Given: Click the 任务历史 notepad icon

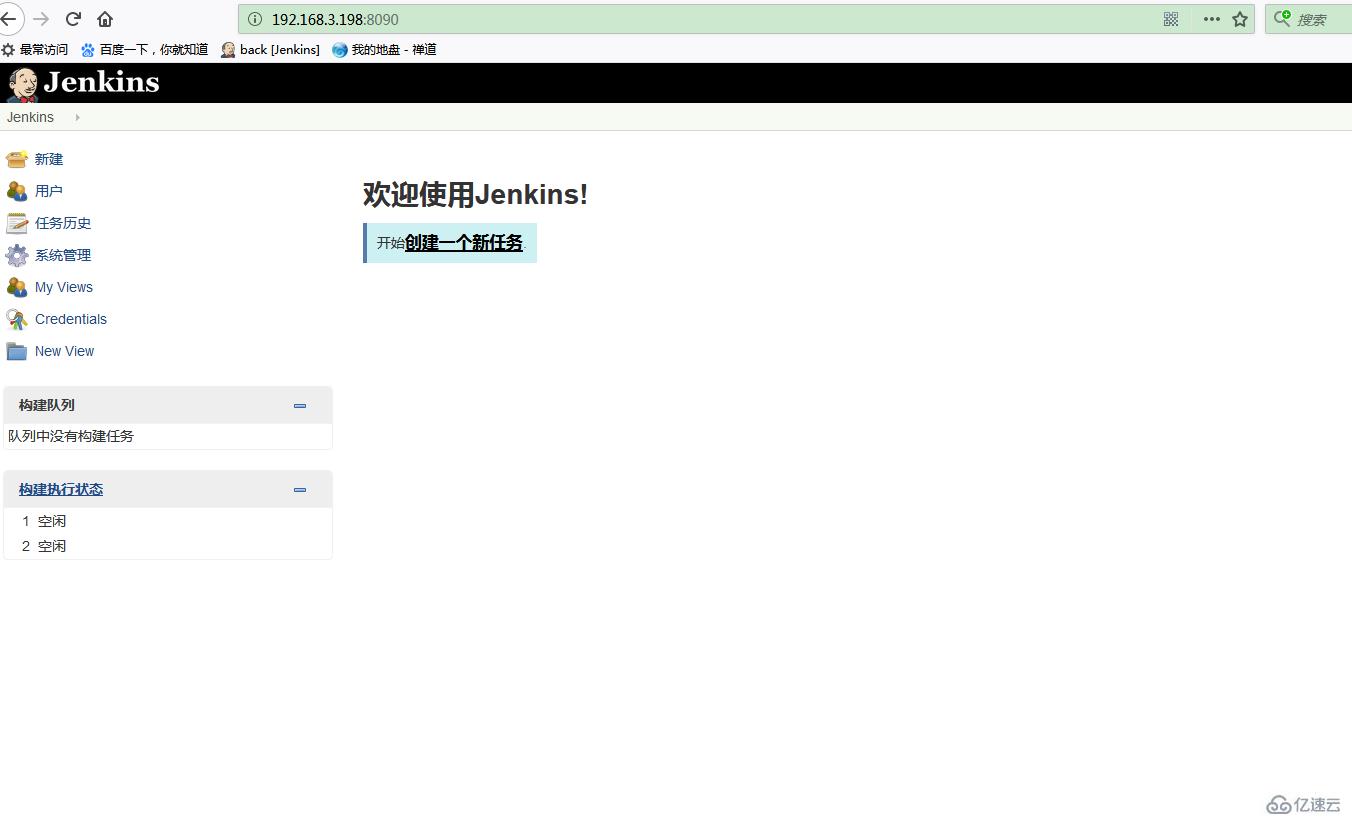Looking at the screenshot, I should click(17, 223).
